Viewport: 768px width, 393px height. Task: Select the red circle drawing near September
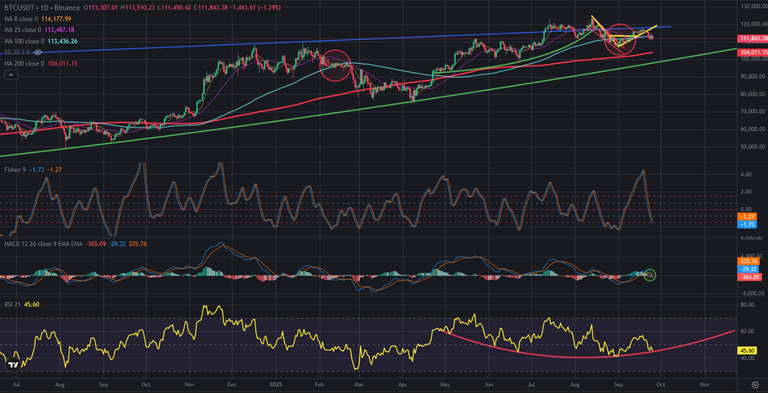(620, 39)
